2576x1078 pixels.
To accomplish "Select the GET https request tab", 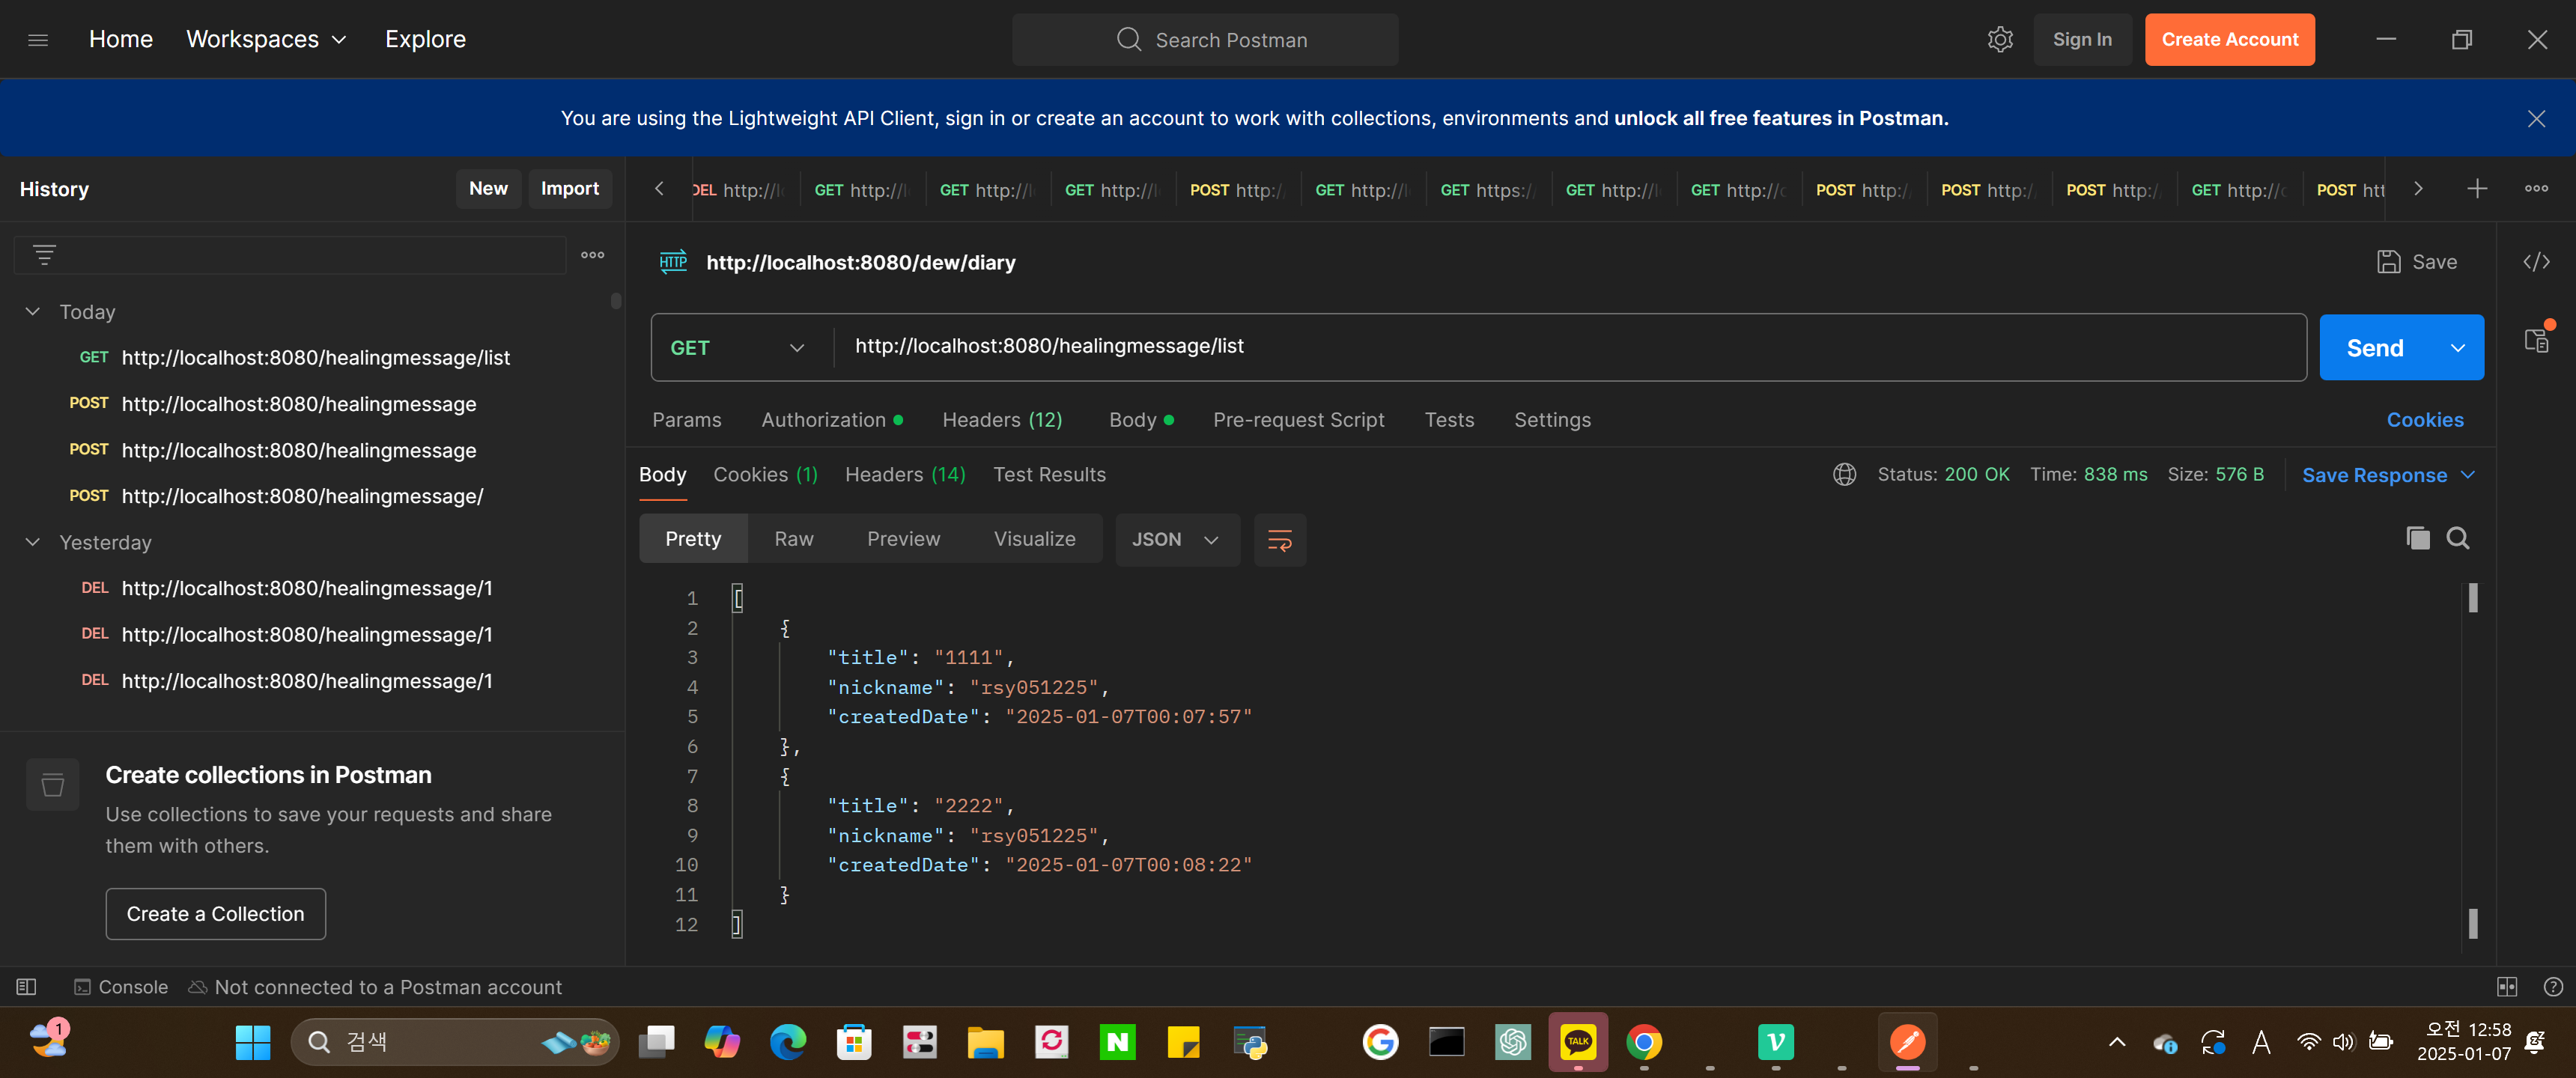I will [x=1487, y=190].
